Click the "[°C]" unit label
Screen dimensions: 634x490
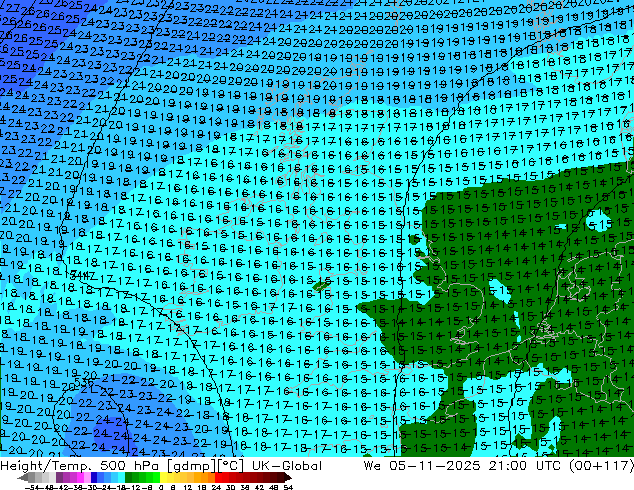click(x=231, y=466)
